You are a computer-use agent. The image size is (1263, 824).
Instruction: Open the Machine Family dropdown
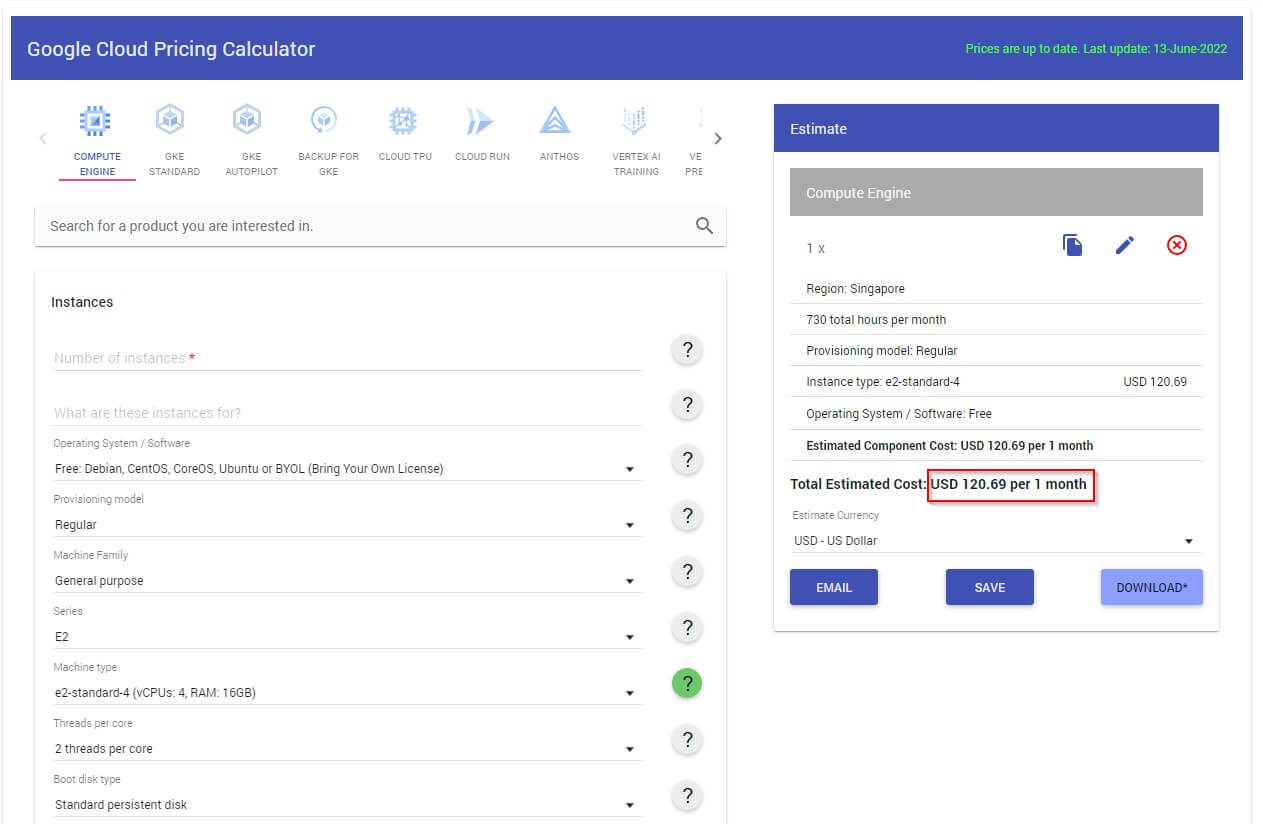347,580
